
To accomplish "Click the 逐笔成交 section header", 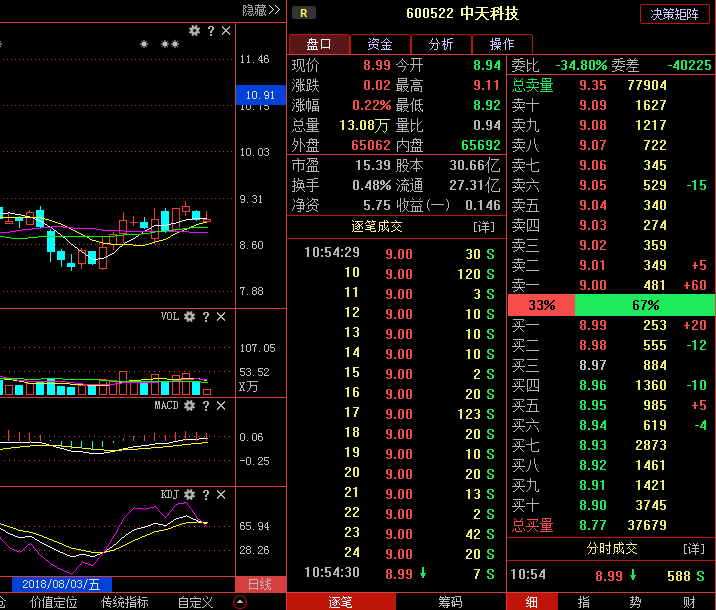I will coord(377,227).
